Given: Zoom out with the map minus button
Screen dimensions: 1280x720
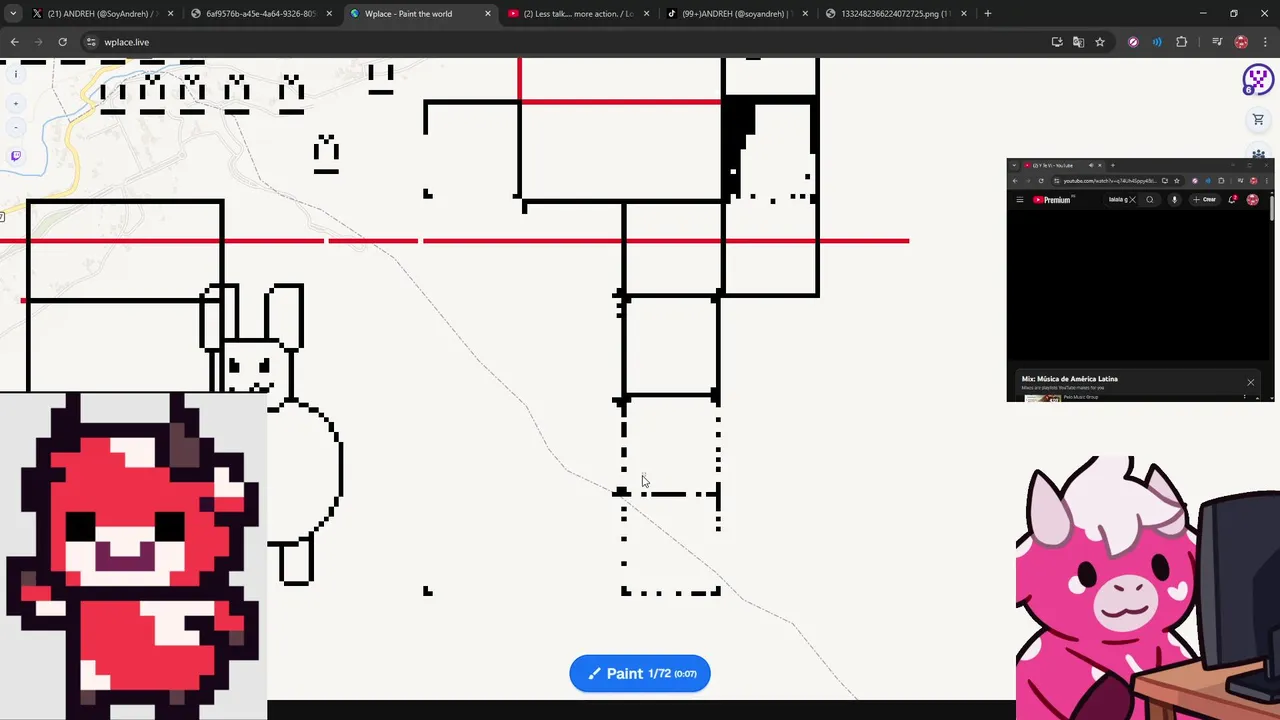Looking at the screenshot, I should tap(16, 128).
